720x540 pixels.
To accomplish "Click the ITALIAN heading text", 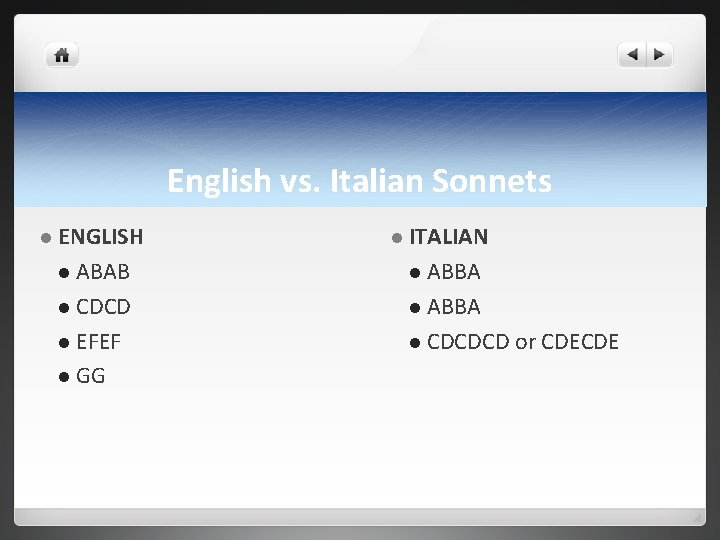I will point(448,237).
